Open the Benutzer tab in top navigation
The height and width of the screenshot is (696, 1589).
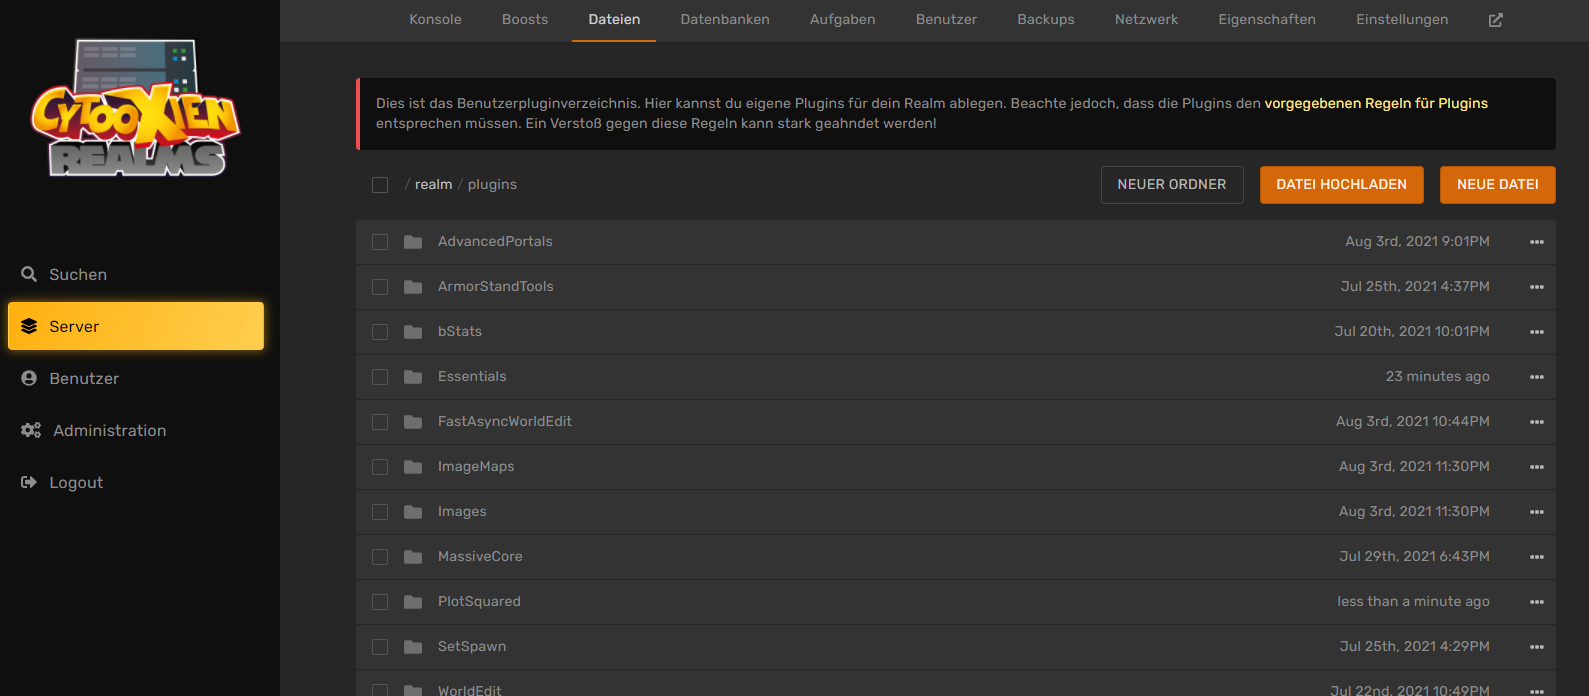click(946, 20)
